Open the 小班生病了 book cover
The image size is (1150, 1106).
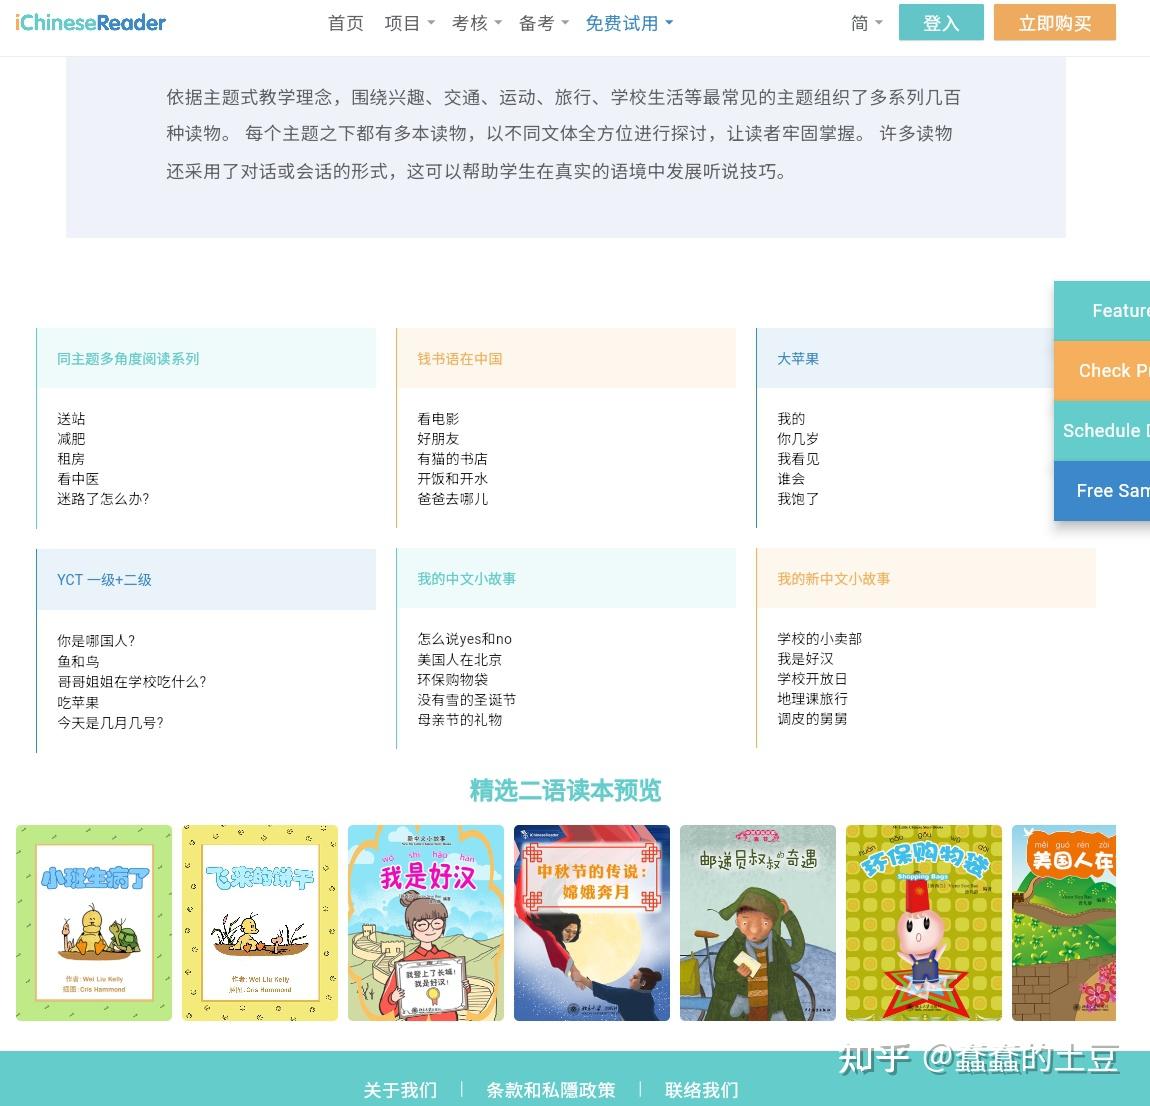[94, 922]
